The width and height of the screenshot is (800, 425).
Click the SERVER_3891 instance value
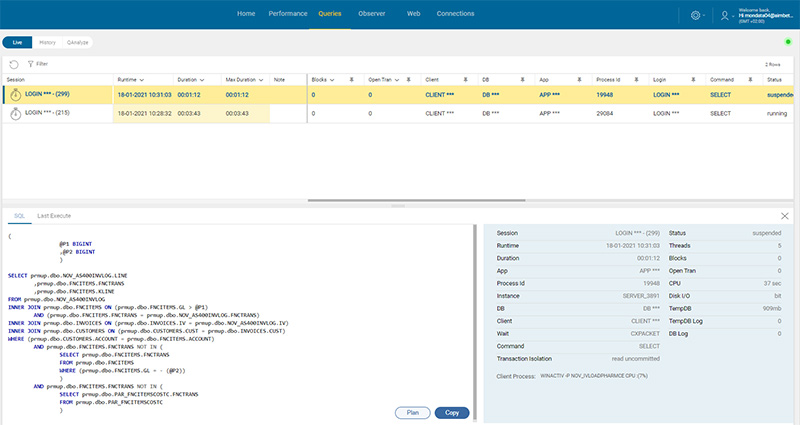(x=641, y=296)
